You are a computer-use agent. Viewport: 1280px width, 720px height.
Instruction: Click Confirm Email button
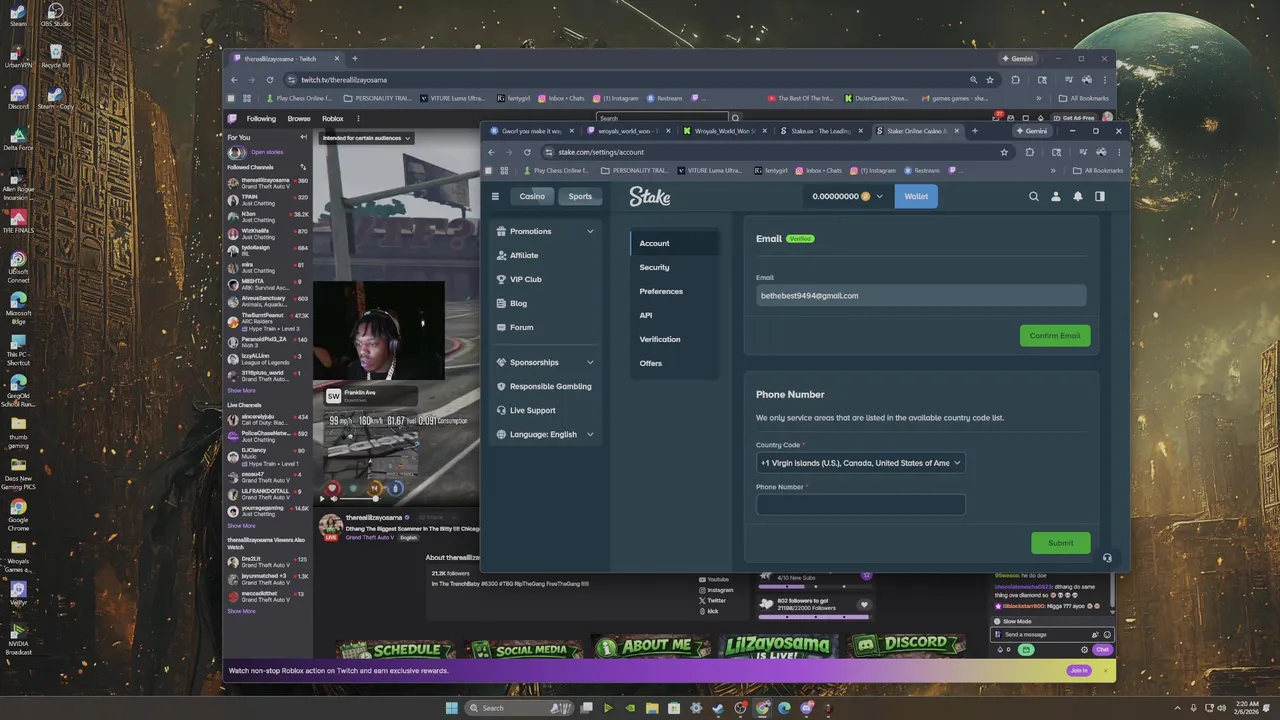point(1055,335)
